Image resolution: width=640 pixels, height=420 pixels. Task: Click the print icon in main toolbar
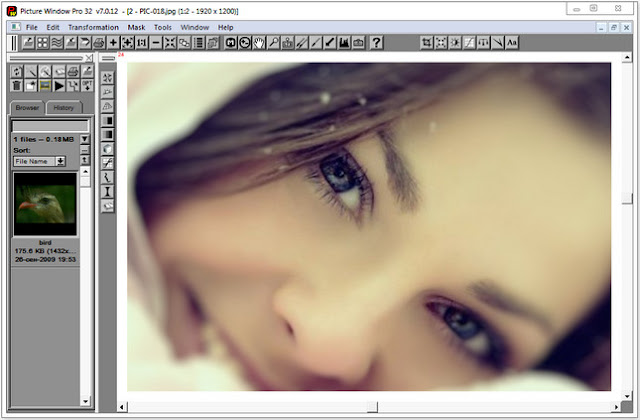(99, 42)
